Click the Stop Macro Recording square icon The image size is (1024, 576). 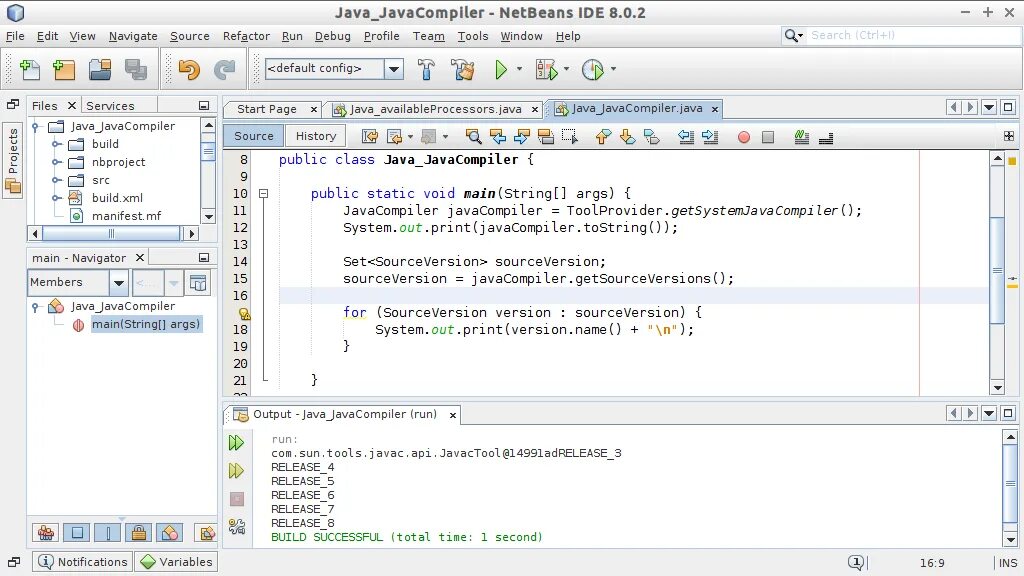pyautogui.click(x=768, y=137)
